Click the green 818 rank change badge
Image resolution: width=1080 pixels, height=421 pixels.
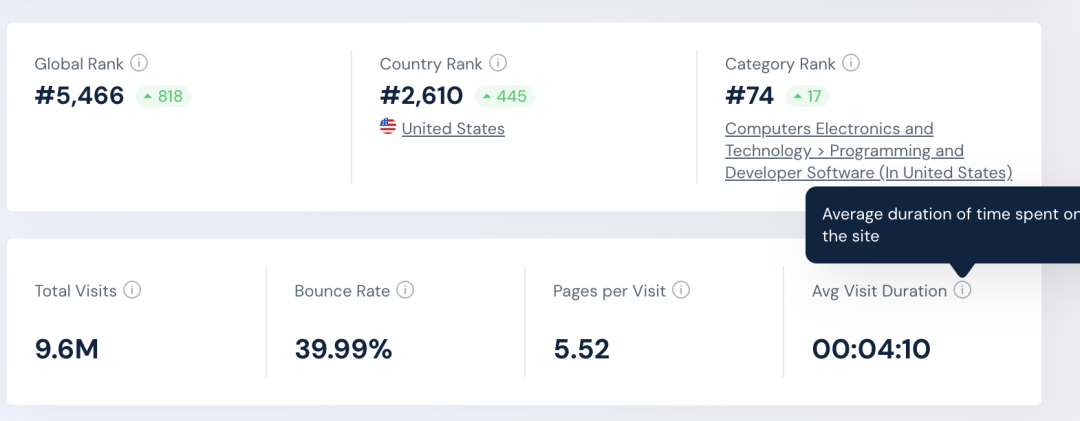[163, 96]
